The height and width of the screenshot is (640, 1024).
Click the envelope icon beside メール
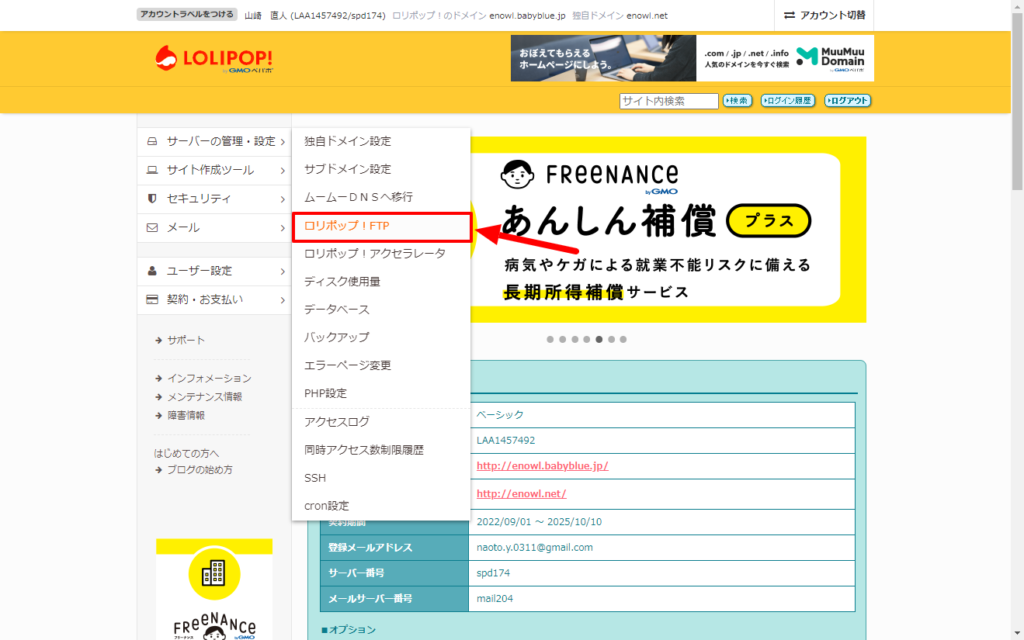pyautogui.click(x=152, y=228)
